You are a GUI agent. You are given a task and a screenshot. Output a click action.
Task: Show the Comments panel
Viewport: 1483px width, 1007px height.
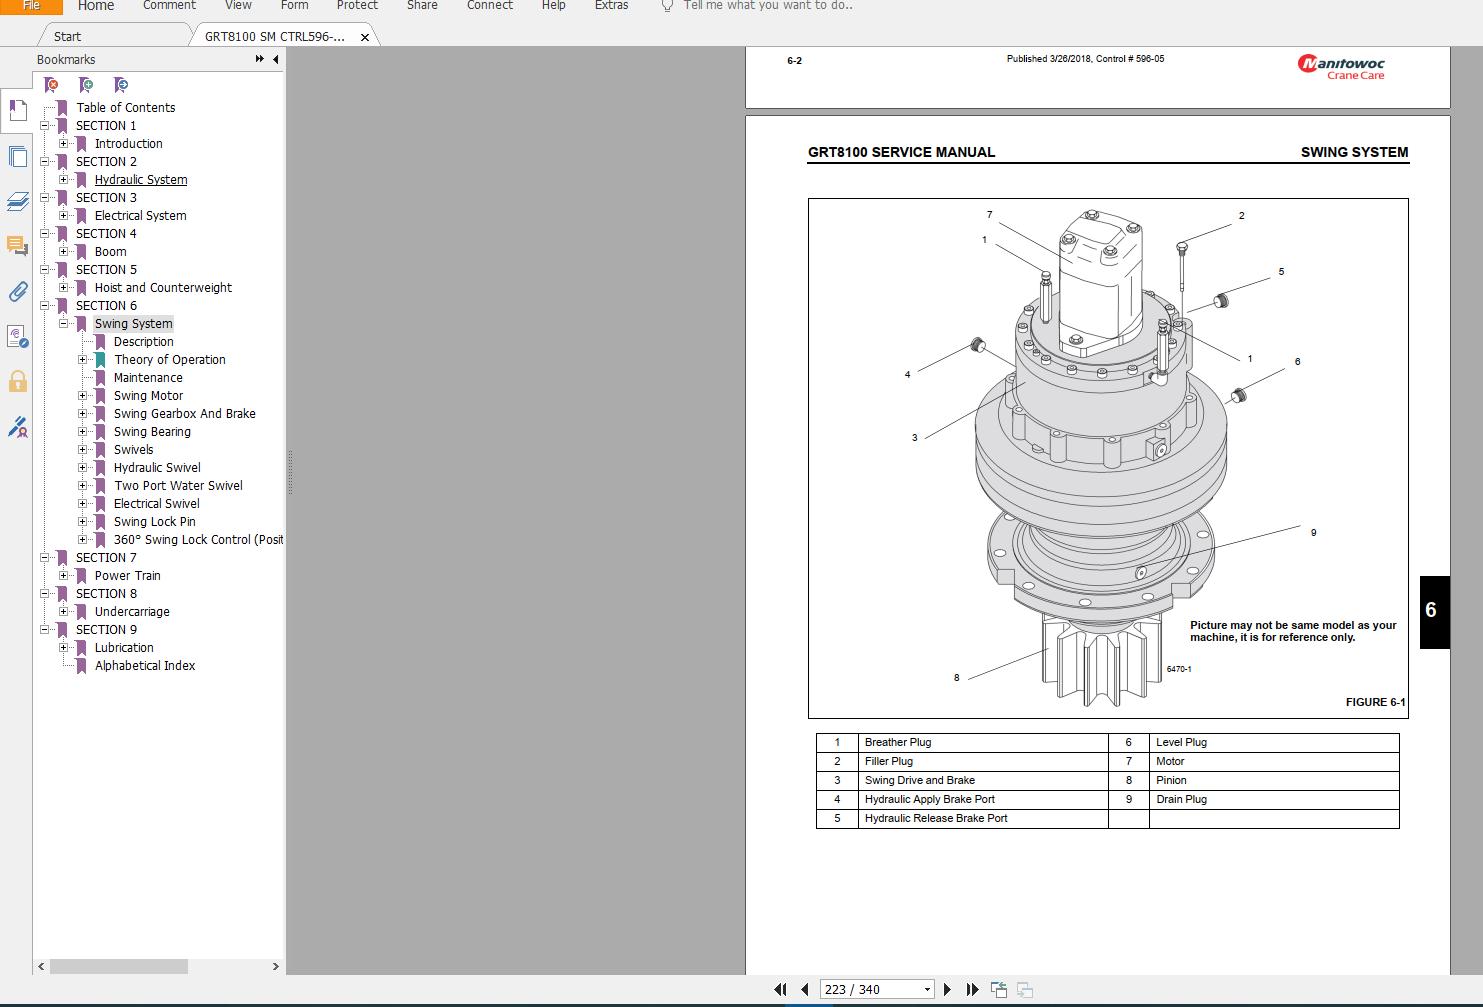(x=17, y=246)
